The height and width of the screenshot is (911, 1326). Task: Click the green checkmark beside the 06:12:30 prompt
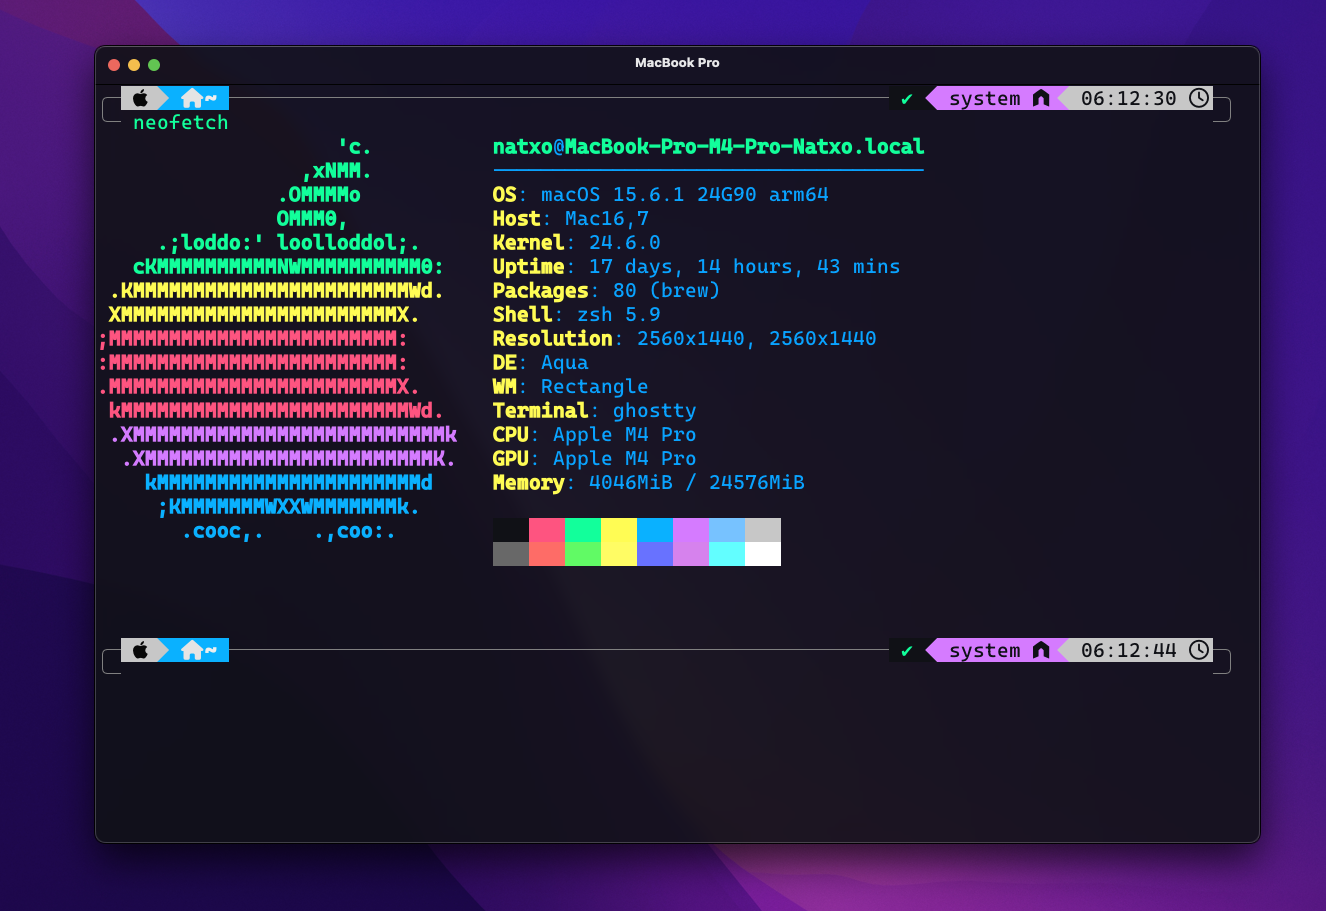[x=907, y=99]
